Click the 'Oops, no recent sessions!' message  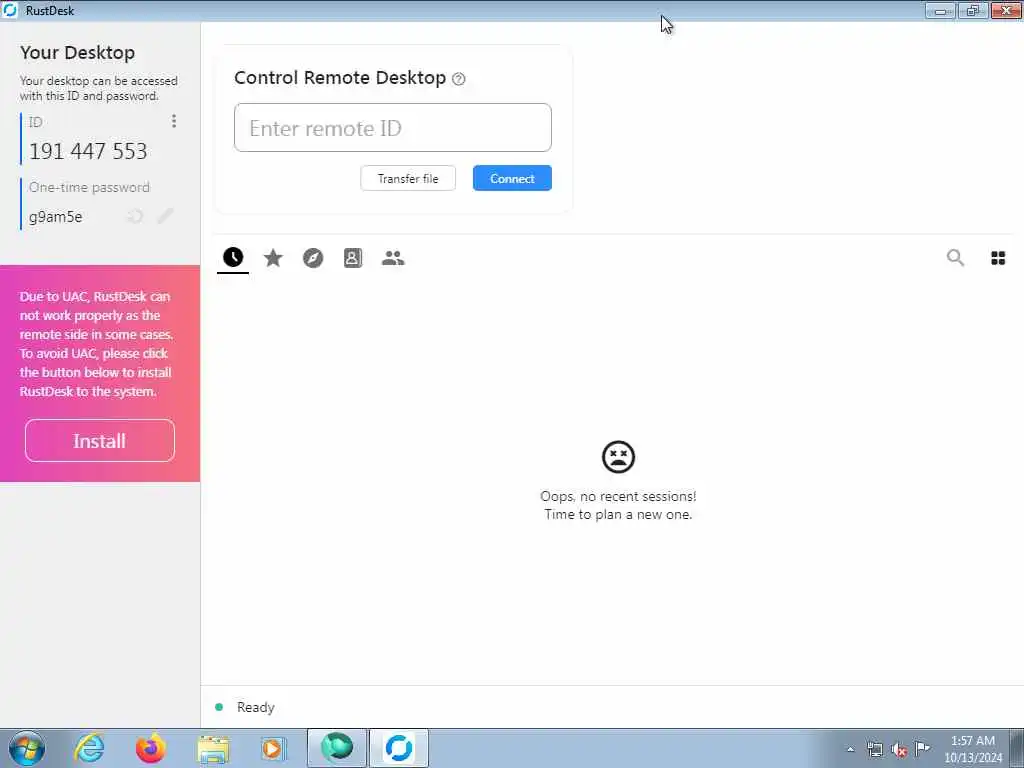point(618,496)
